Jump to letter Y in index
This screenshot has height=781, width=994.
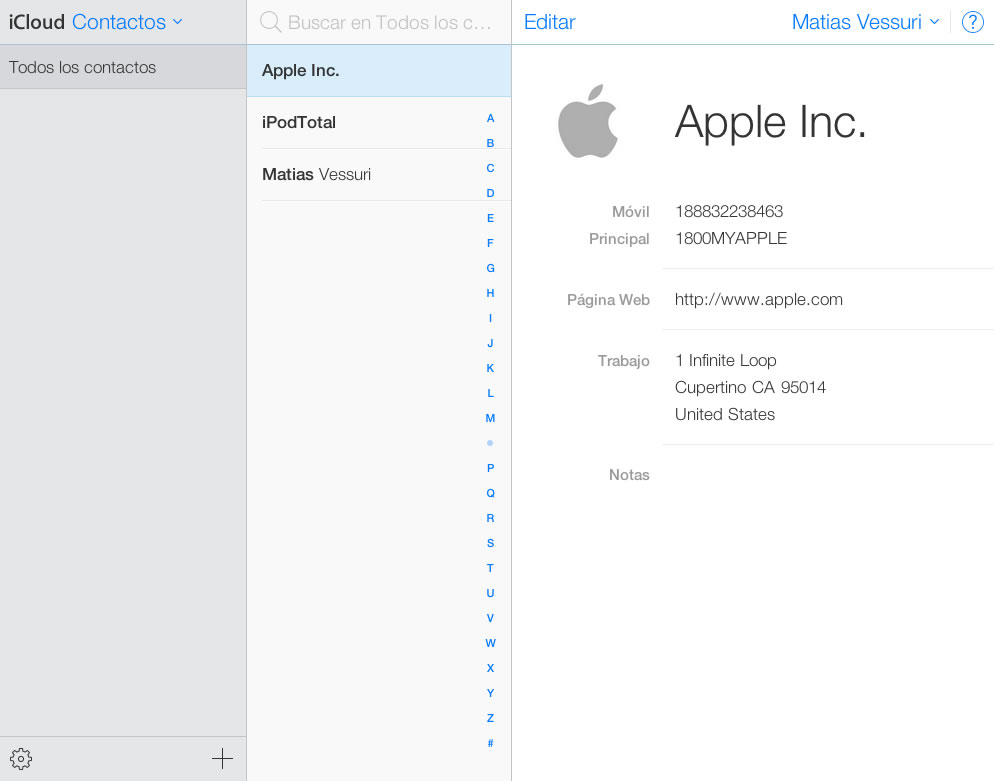click(490, 693)
